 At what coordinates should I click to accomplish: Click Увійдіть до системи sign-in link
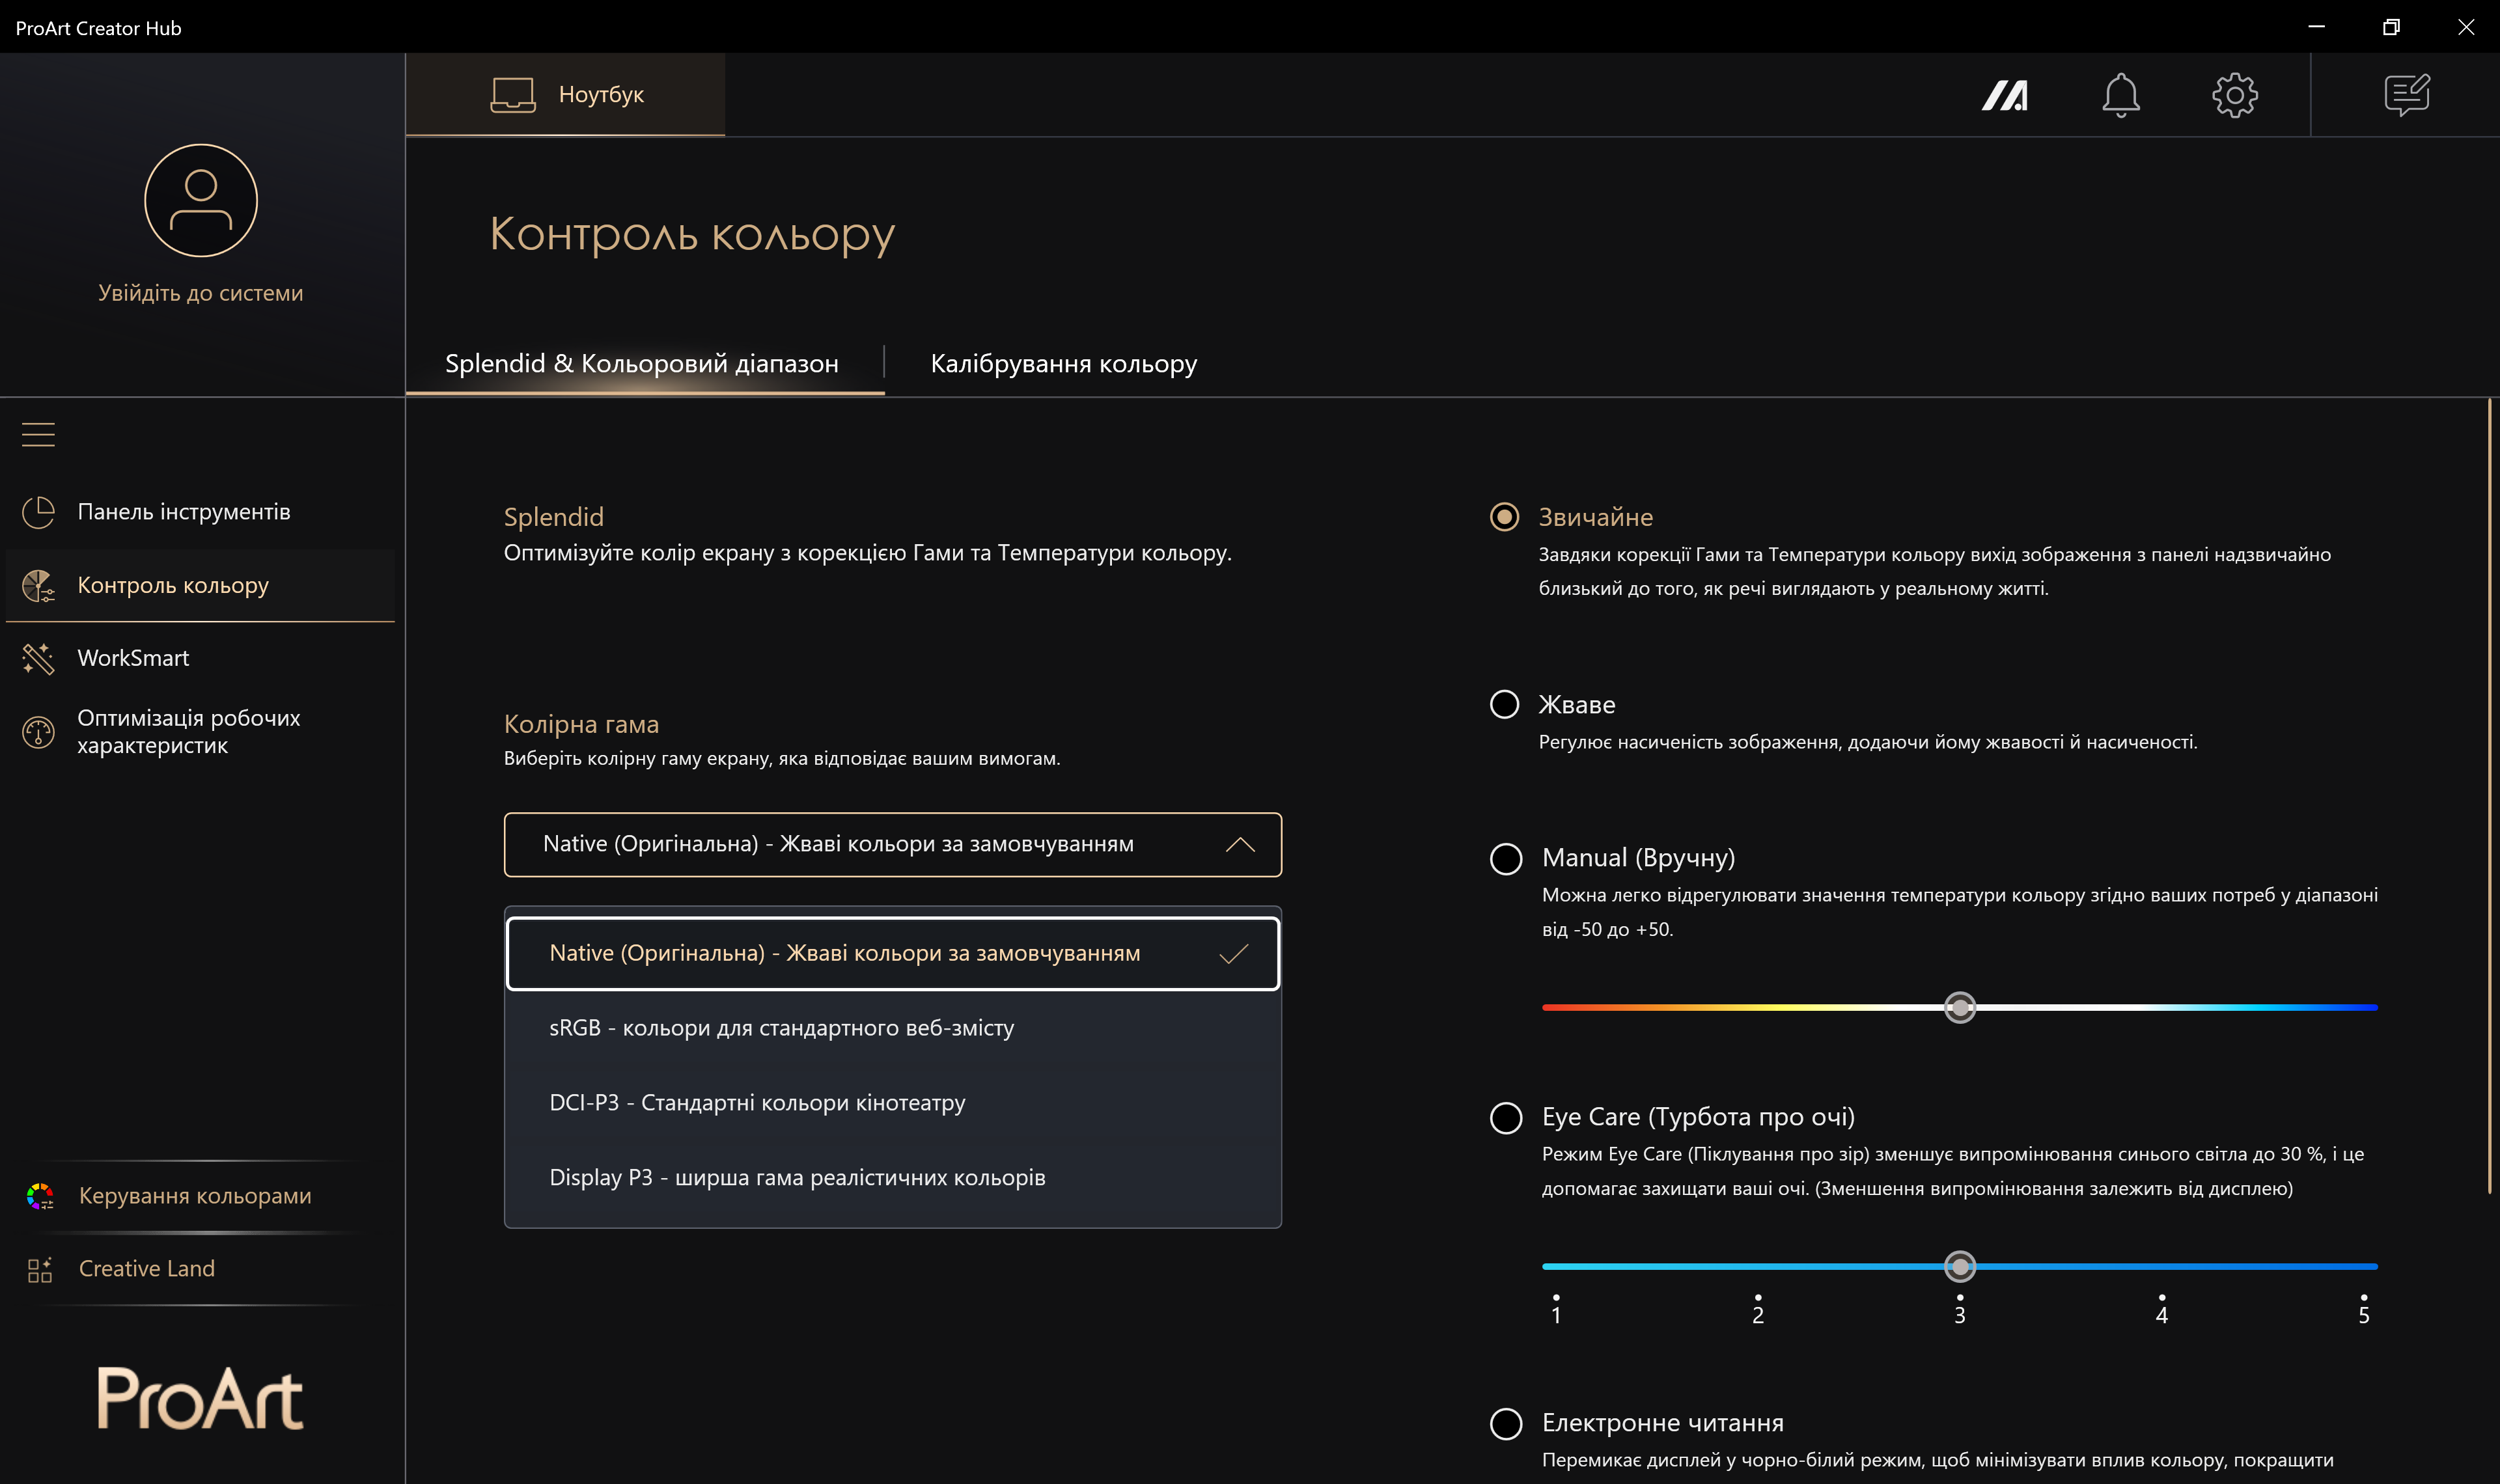pyautogui.click(x=200, y=293)
